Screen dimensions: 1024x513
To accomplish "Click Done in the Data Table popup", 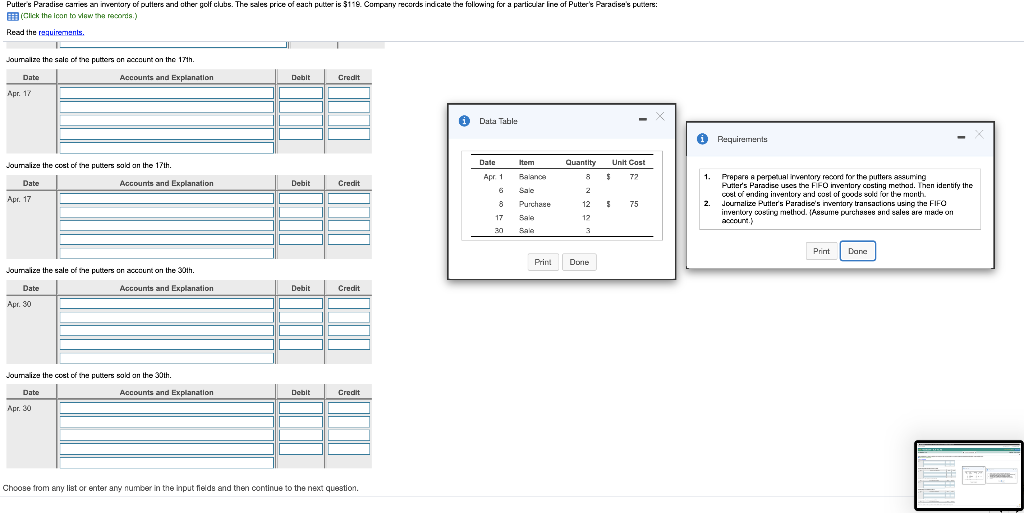I will (579, 262).
